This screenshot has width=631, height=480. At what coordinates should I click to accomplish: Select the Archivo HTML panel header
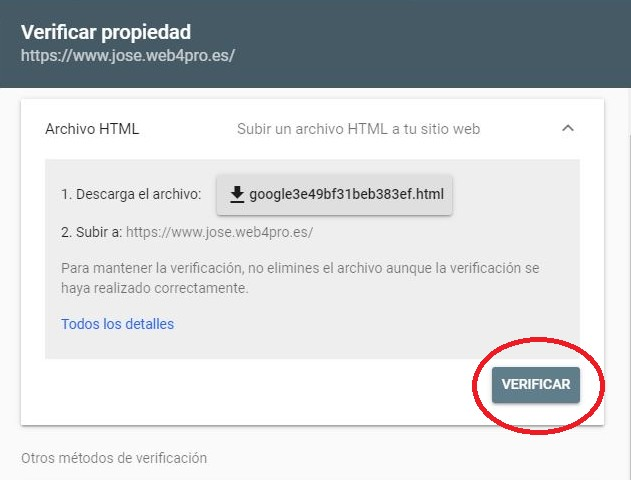tap(312, 129)
